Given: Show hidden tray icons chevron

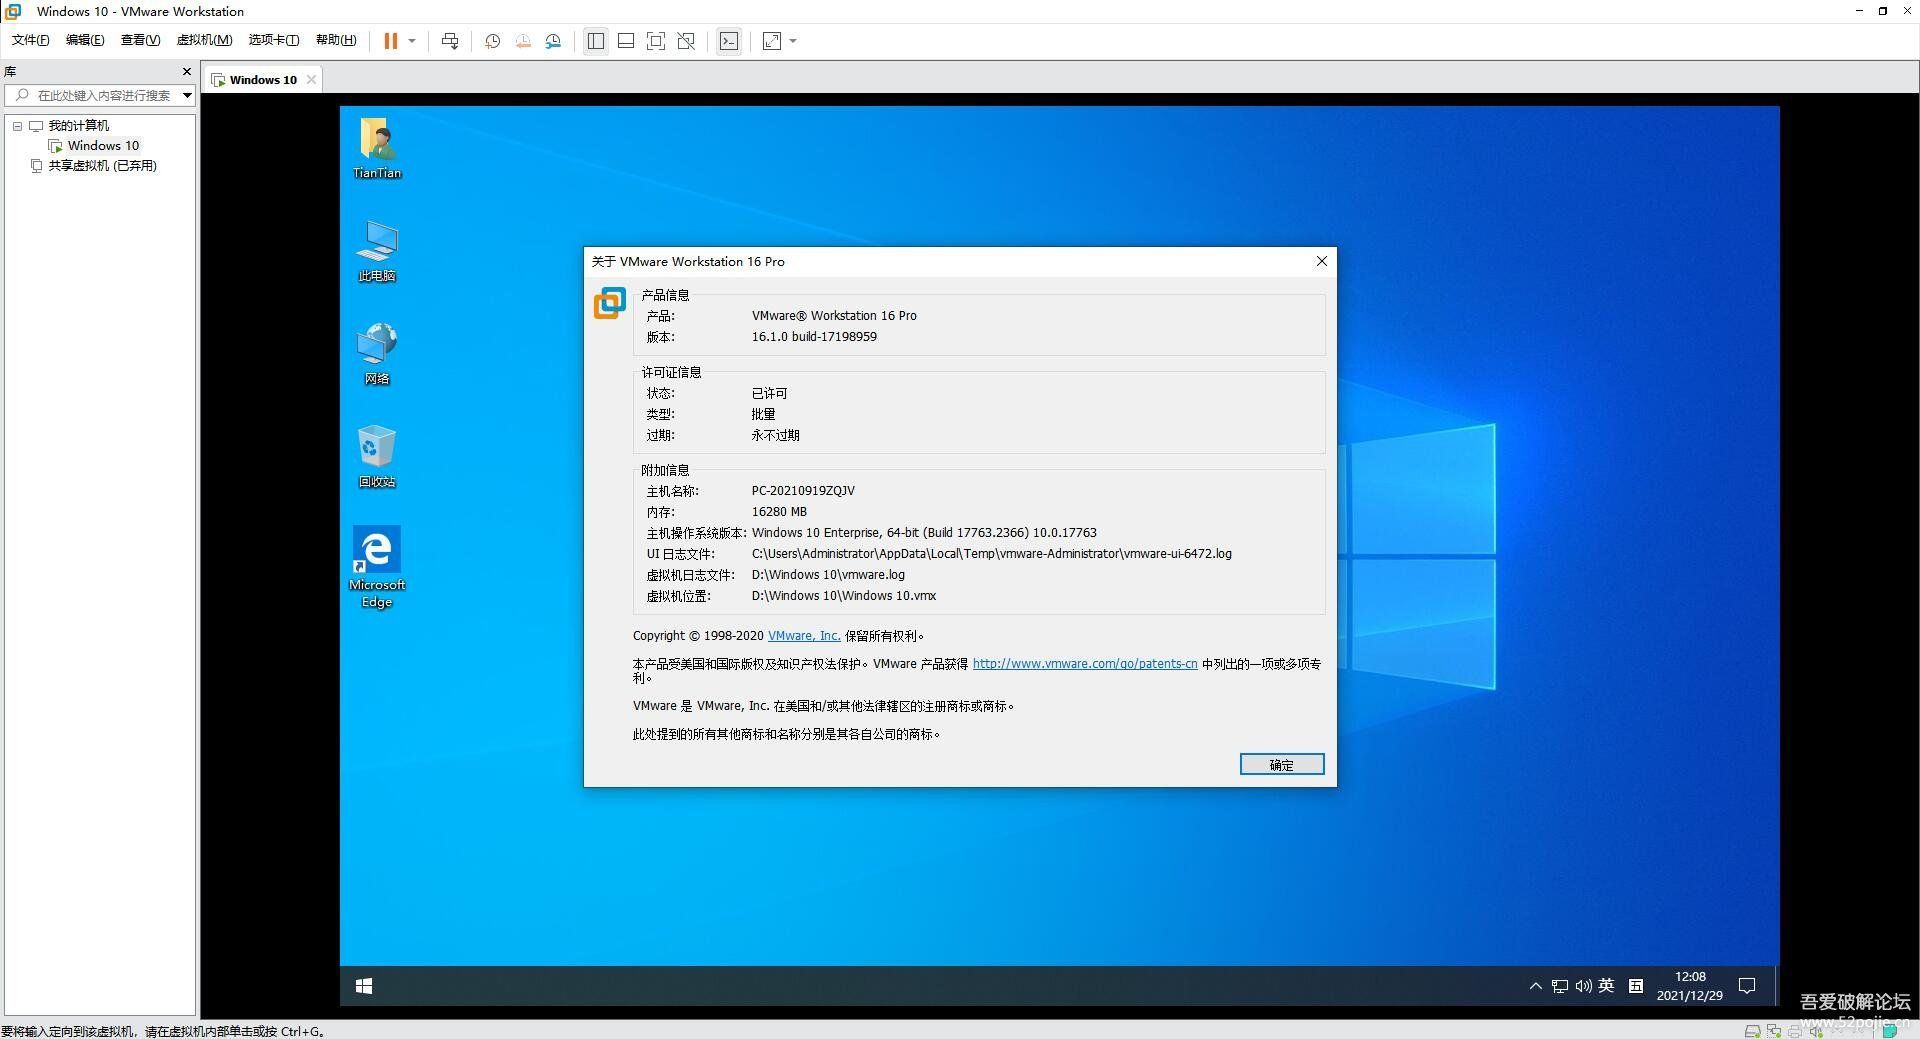Looking at the screenshot, I should tap(1535, 986).
